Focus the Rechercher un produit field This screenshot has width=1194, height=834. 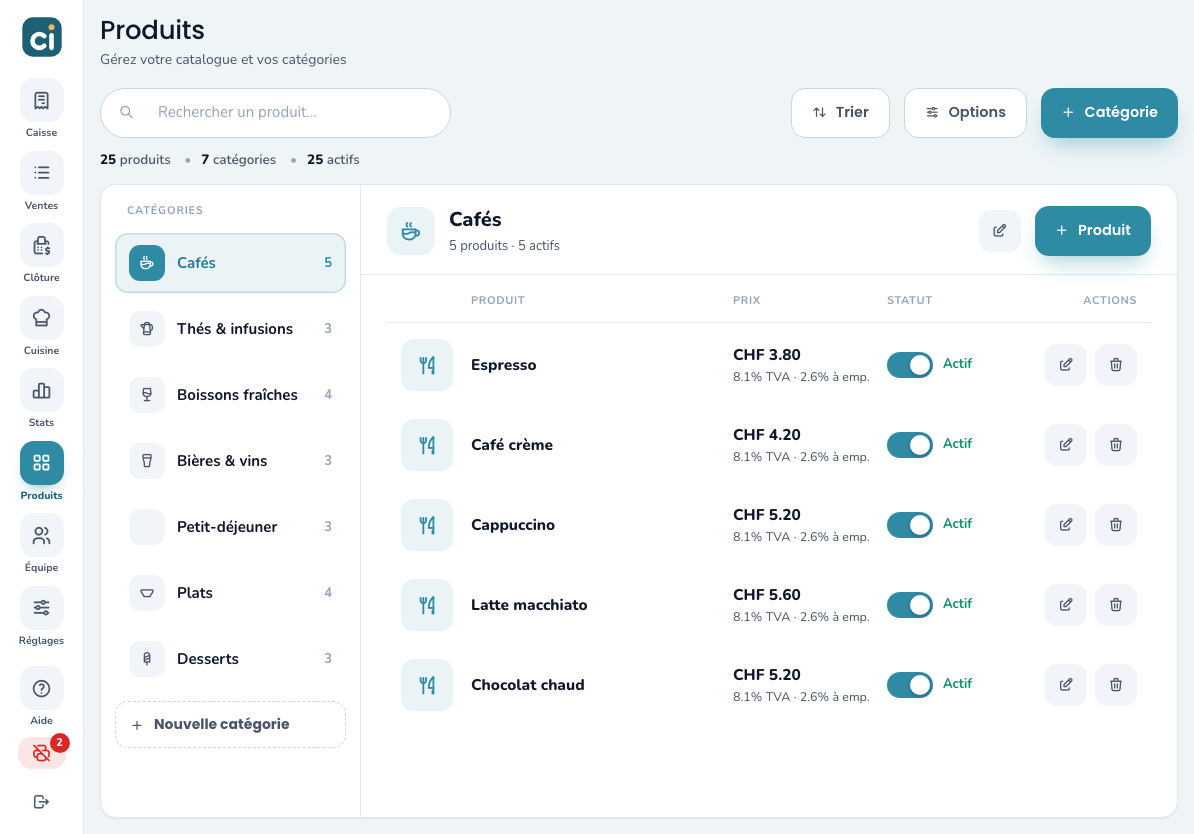coord(276,113)
